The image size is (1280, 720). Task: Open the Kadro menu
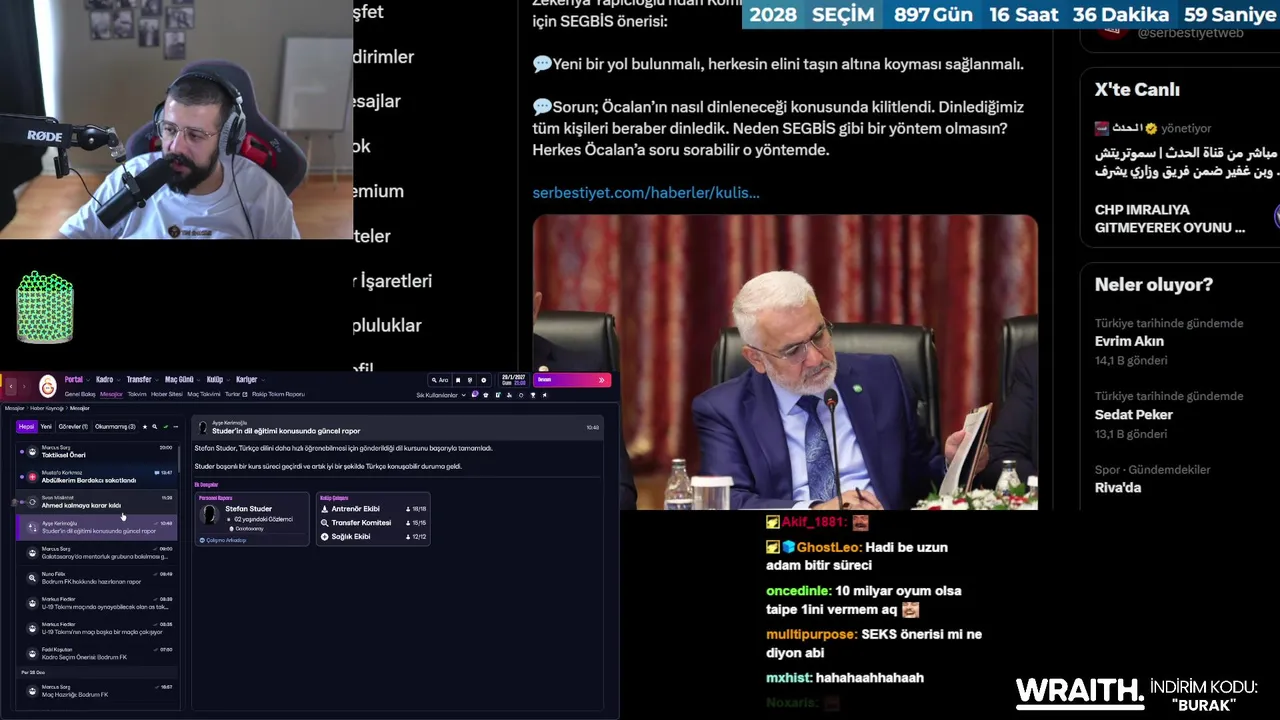(x=107, y=380)
